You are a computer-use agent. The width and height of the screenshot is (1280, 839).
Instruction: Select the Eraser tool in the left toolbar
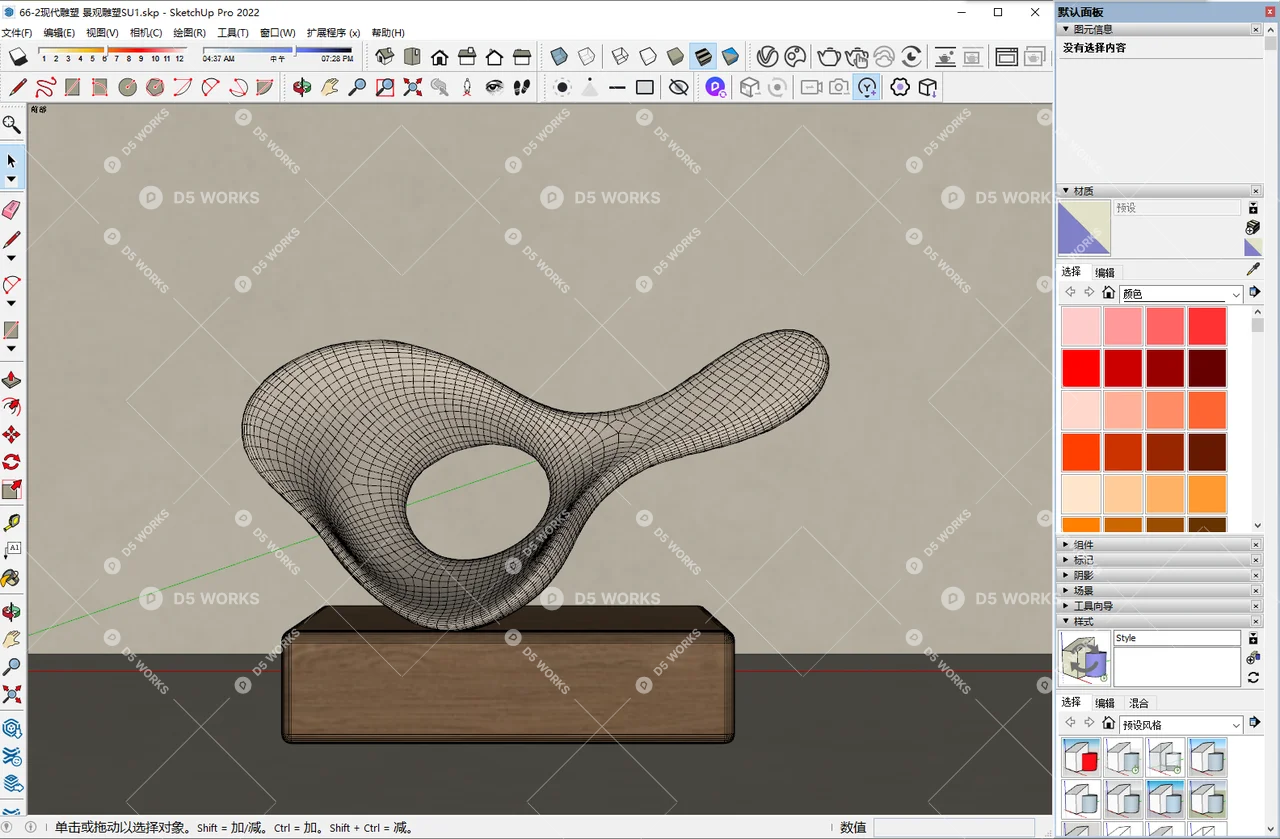tap(12, 210)
